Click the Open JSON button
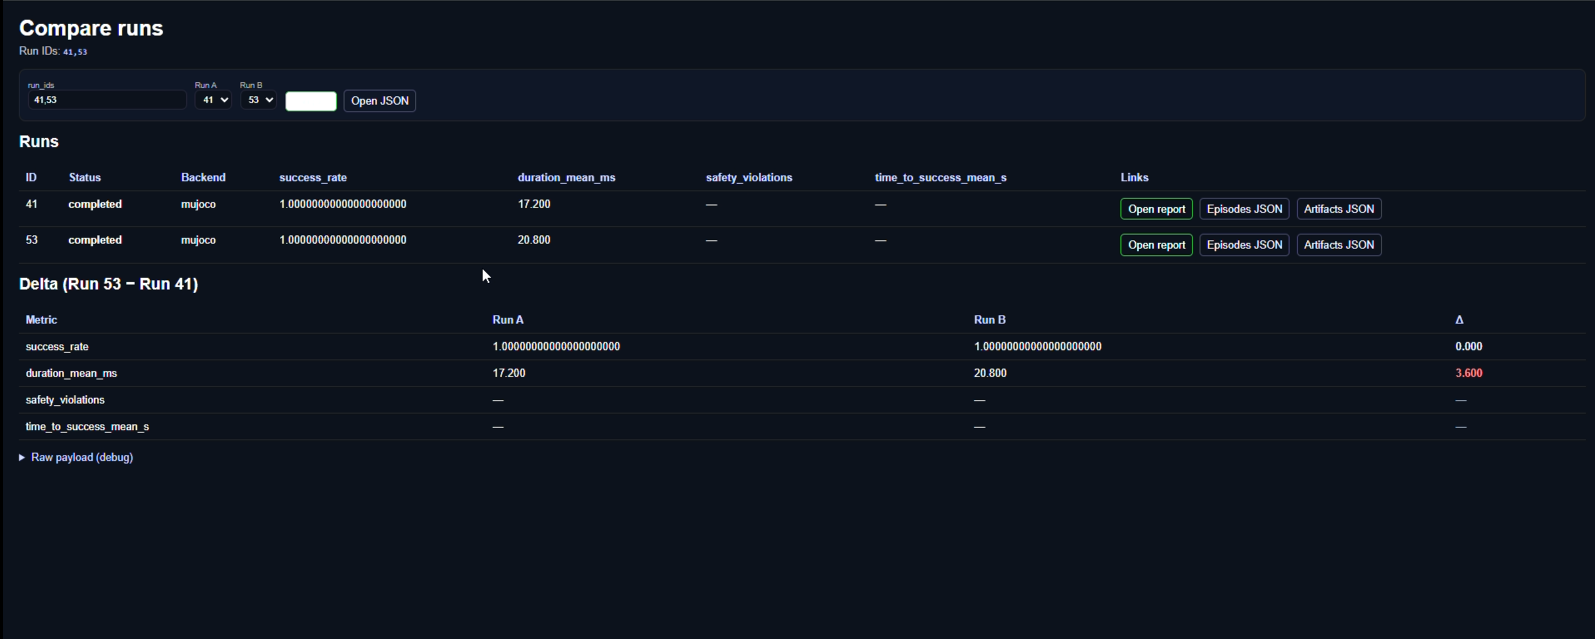Screen dimensions: 1595x639 pyautogui.click(x=379, y=101)
